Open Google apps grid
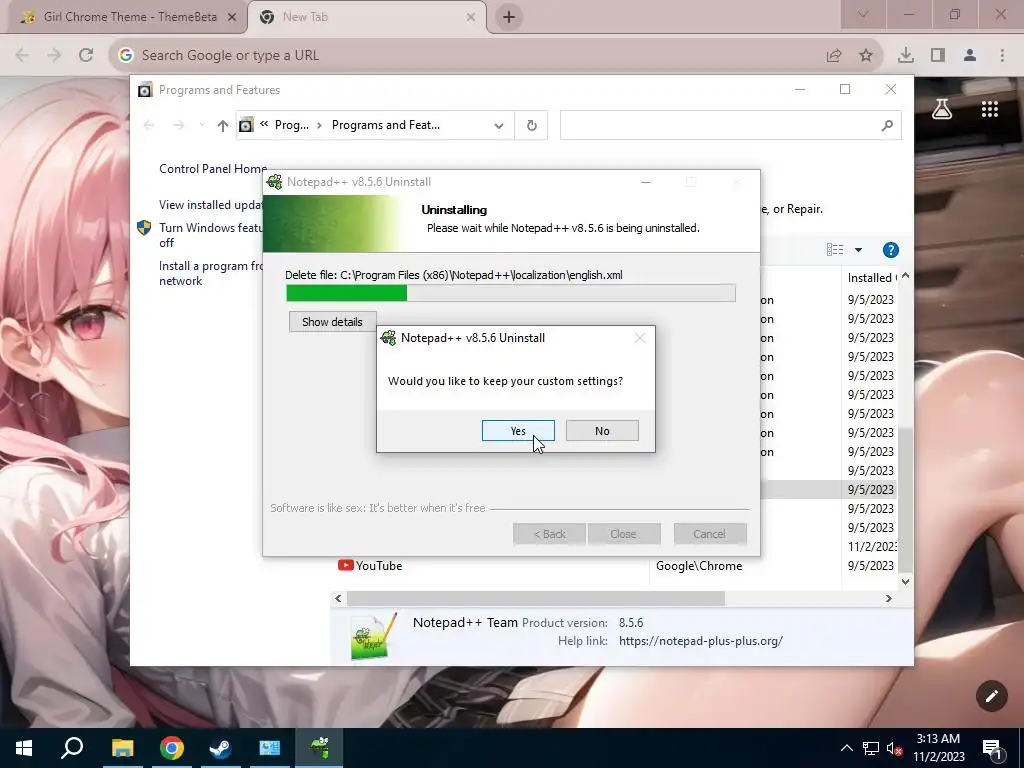Viewport: 1024px width, 768px height. click(989, 109)
